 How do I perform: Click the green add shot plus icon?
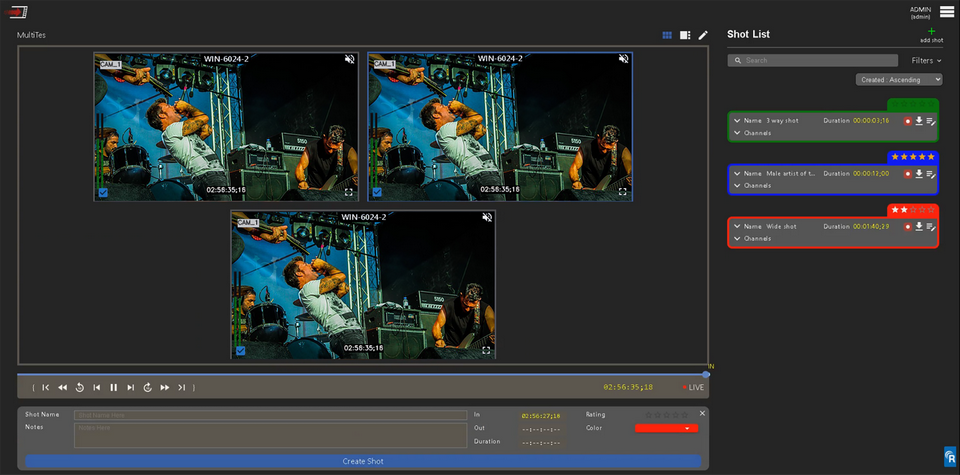pyautogui.click(x=931, y=31)
